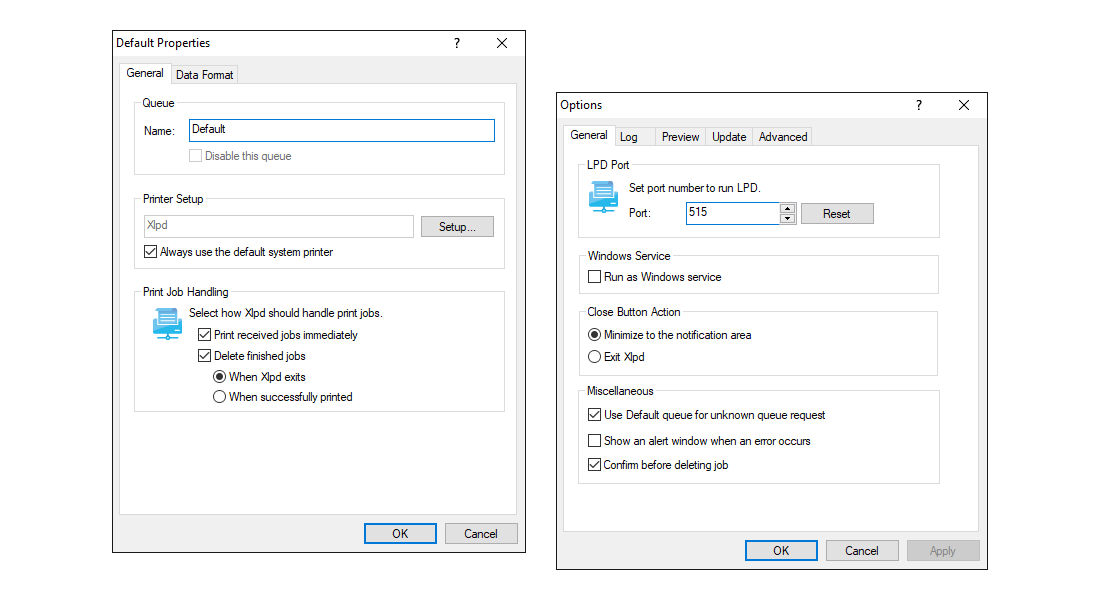Increase port number with up spinner arrow
Viewport: 1100px width, 600px height.
(x=787, y=208)
